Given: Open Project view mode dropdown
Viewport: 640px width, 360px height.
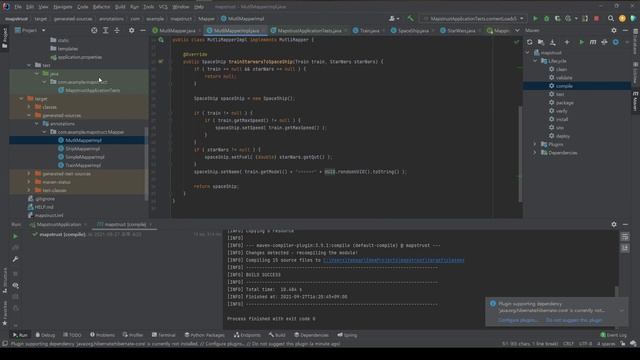Looking at the screenshot, I should point(31,30).
